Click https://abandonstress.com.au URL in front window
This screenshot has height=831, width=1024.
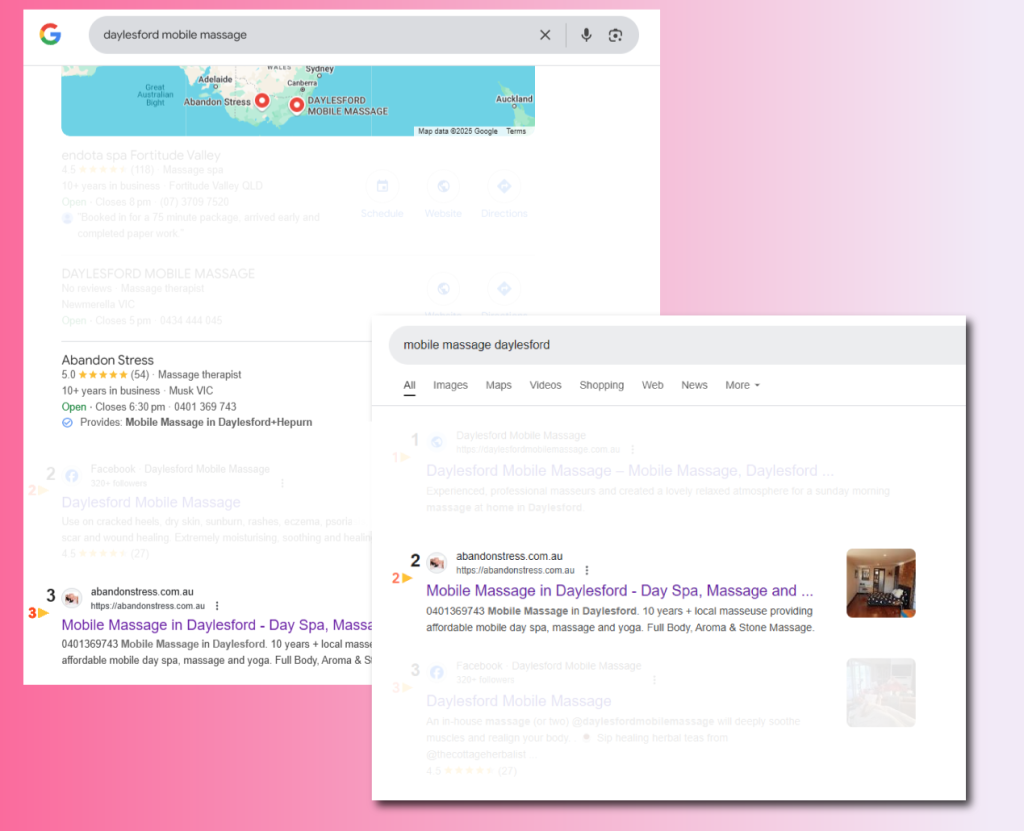(x=515, y=570)
